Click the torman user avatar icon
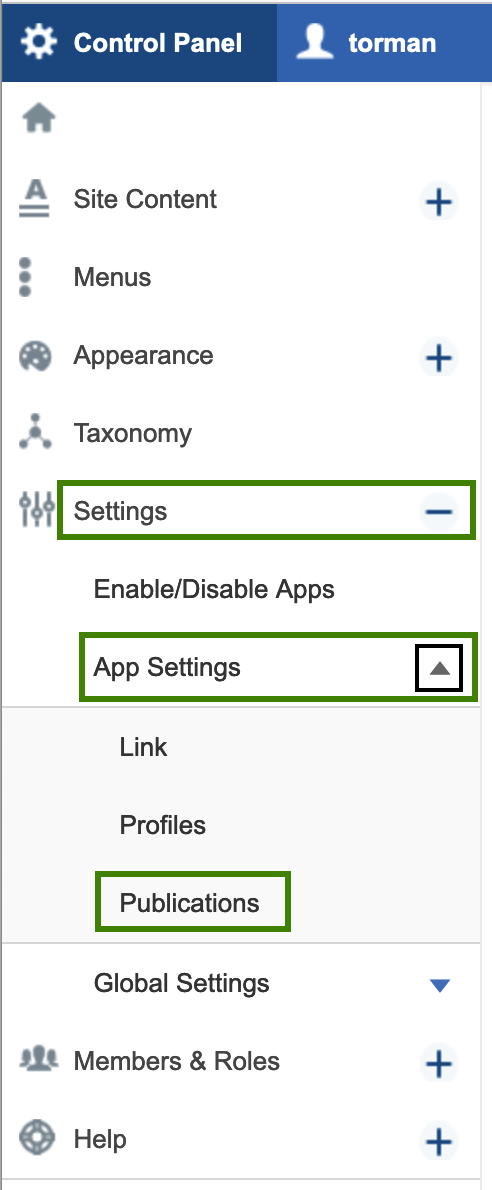492x1190 pixels. pos(315,42)
